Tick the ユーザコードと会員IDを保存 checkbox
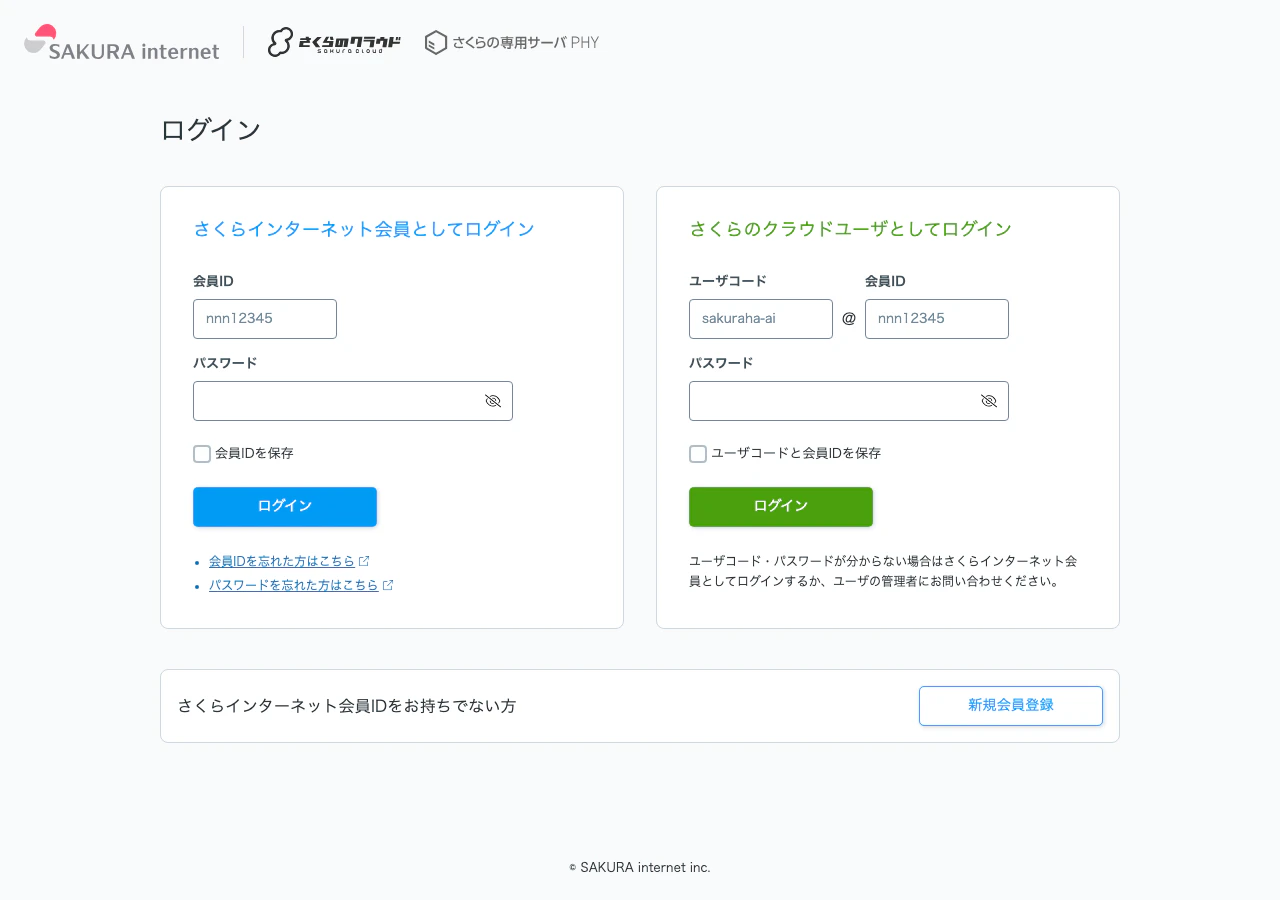 pos(698,454)
